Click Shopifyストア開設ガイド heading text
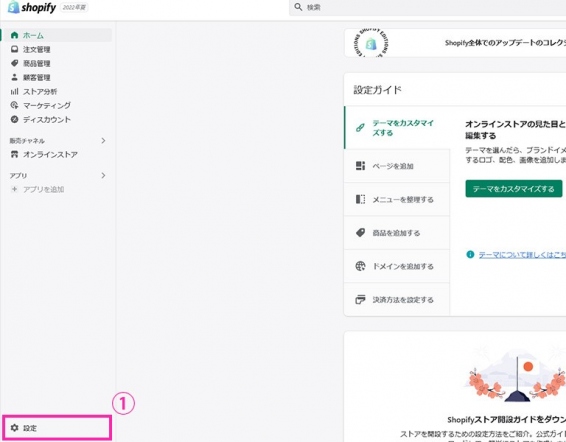 point(506,420)
